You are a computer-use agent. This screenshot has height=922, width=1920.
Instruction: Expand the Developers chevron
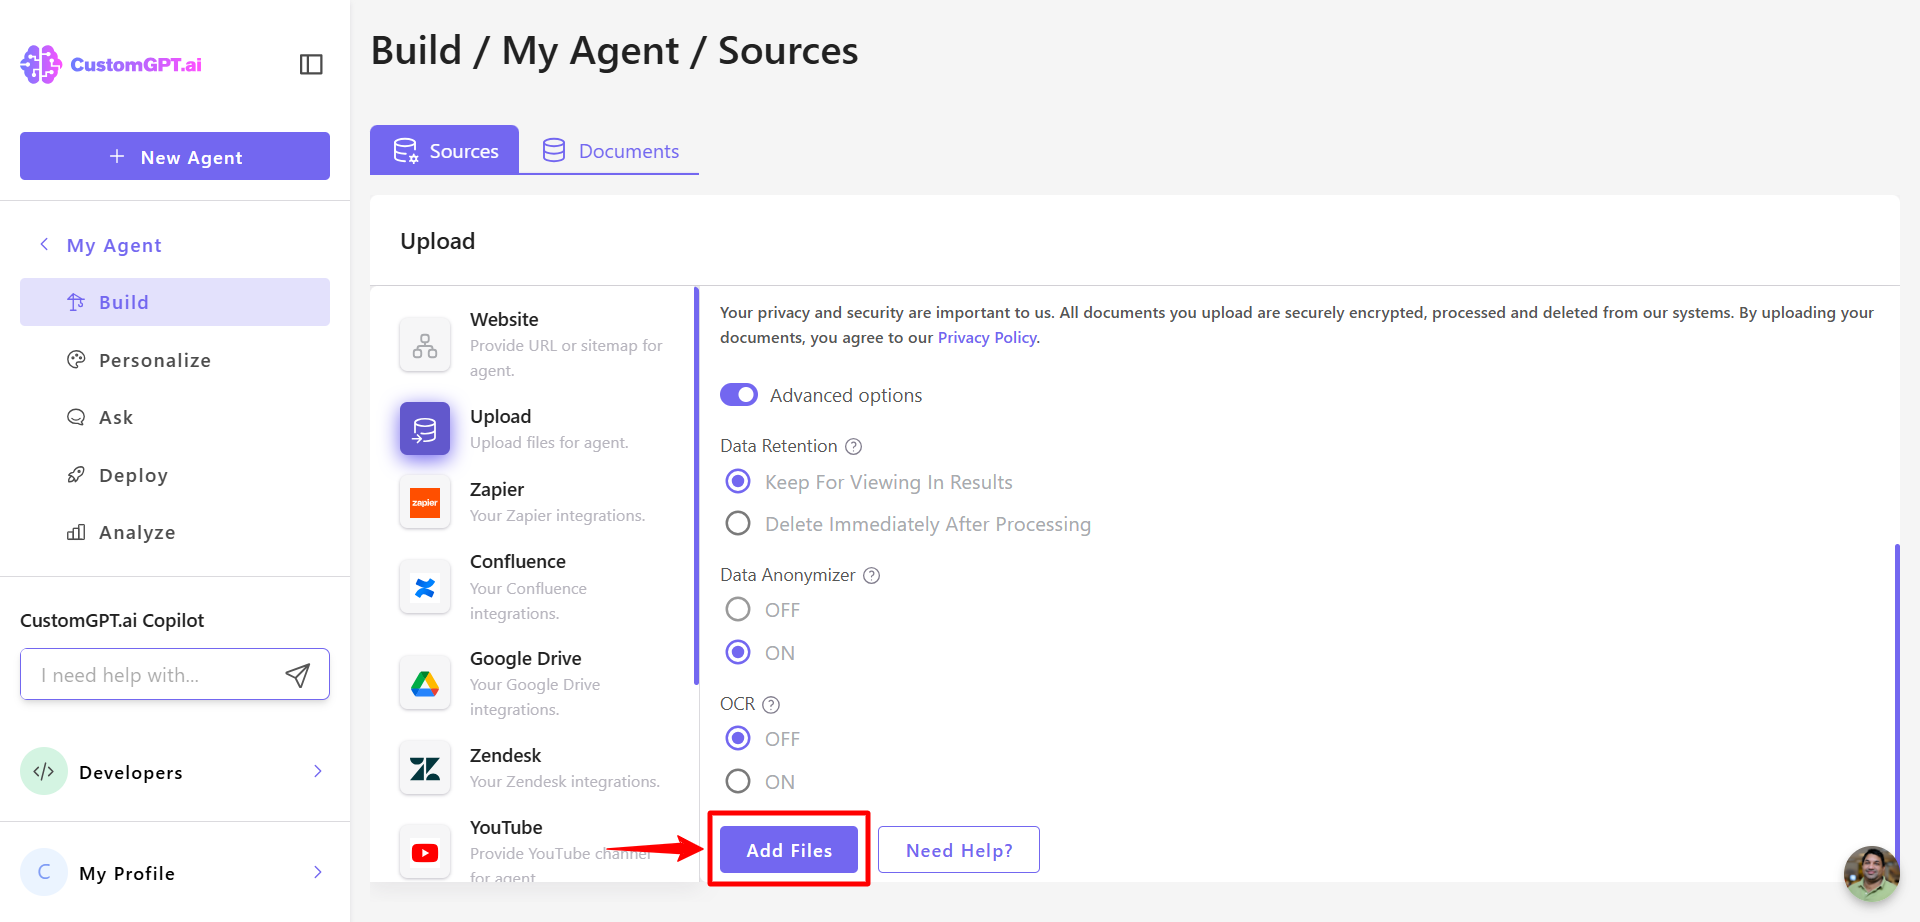318,771
